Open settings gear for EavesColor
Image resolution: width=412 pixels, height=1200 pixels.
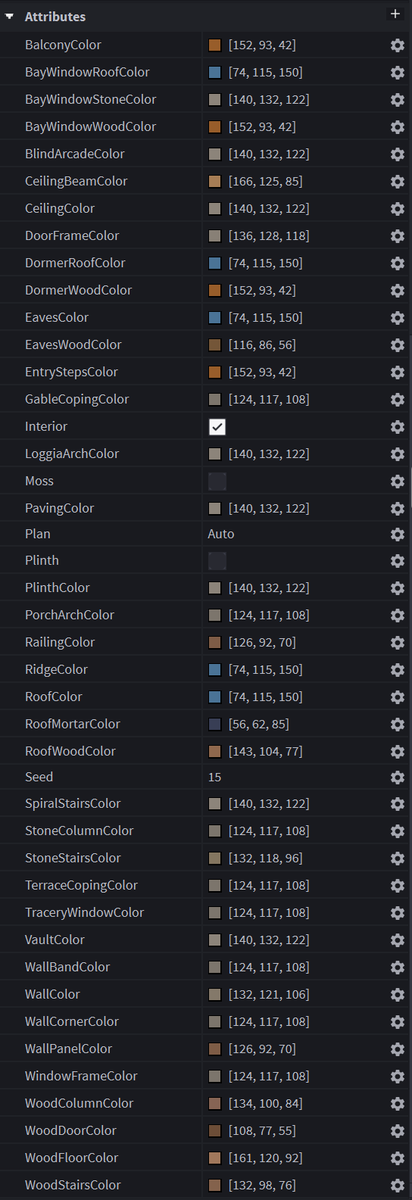pyautogui.click(x=397, y=318)
